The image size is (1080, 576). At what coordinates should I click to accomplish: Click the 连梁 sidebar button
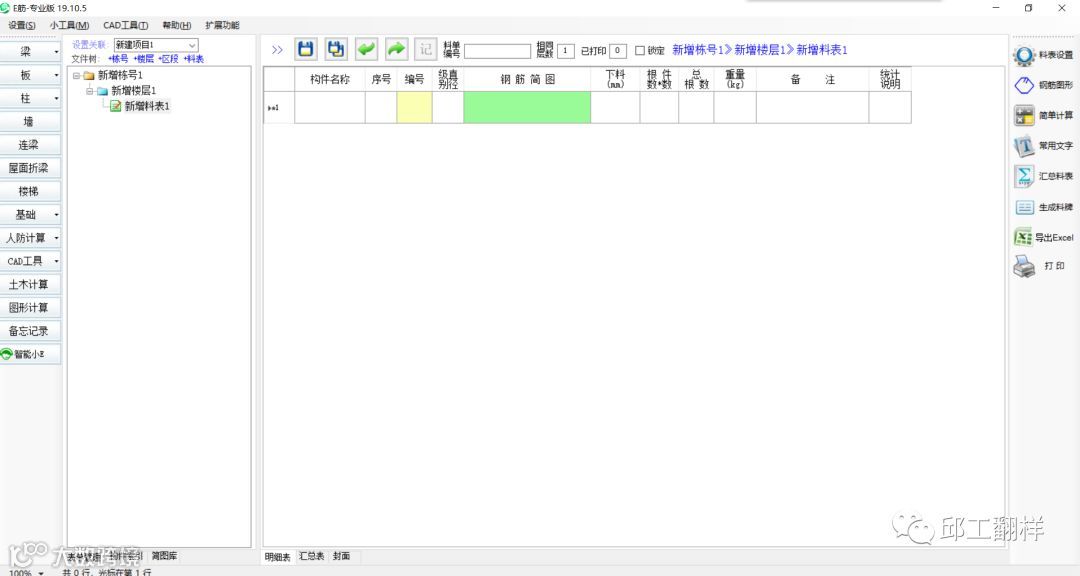click(30, 145)
